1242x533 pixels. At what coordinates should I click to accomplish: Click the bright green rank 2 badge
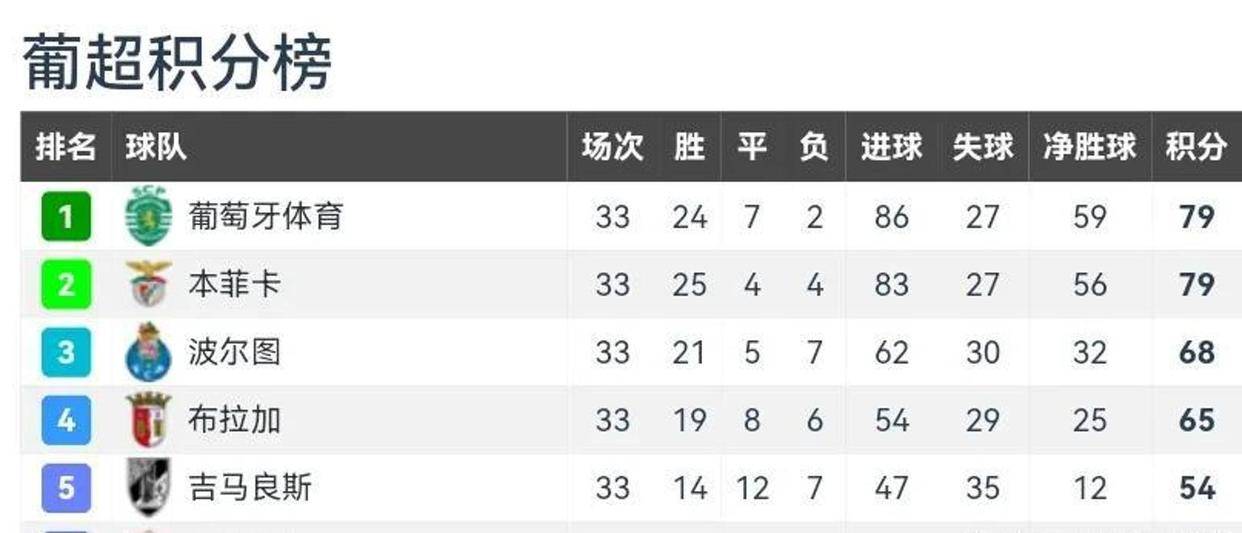pyautogui.click(x=66, y=284)
